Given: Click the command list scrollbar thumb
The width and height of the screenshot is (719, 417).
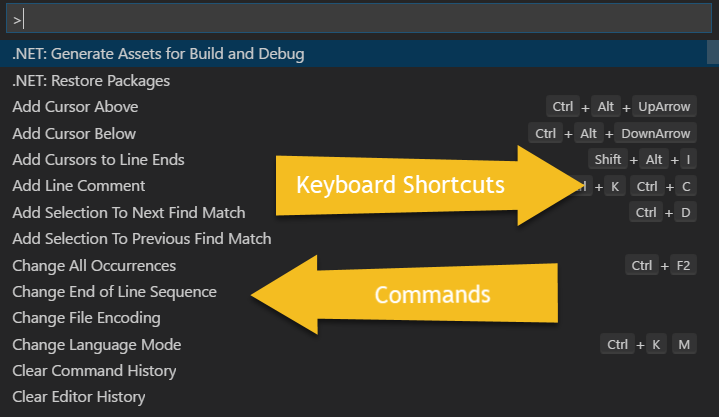Looking at the screenshot, I should pos(713,52).
